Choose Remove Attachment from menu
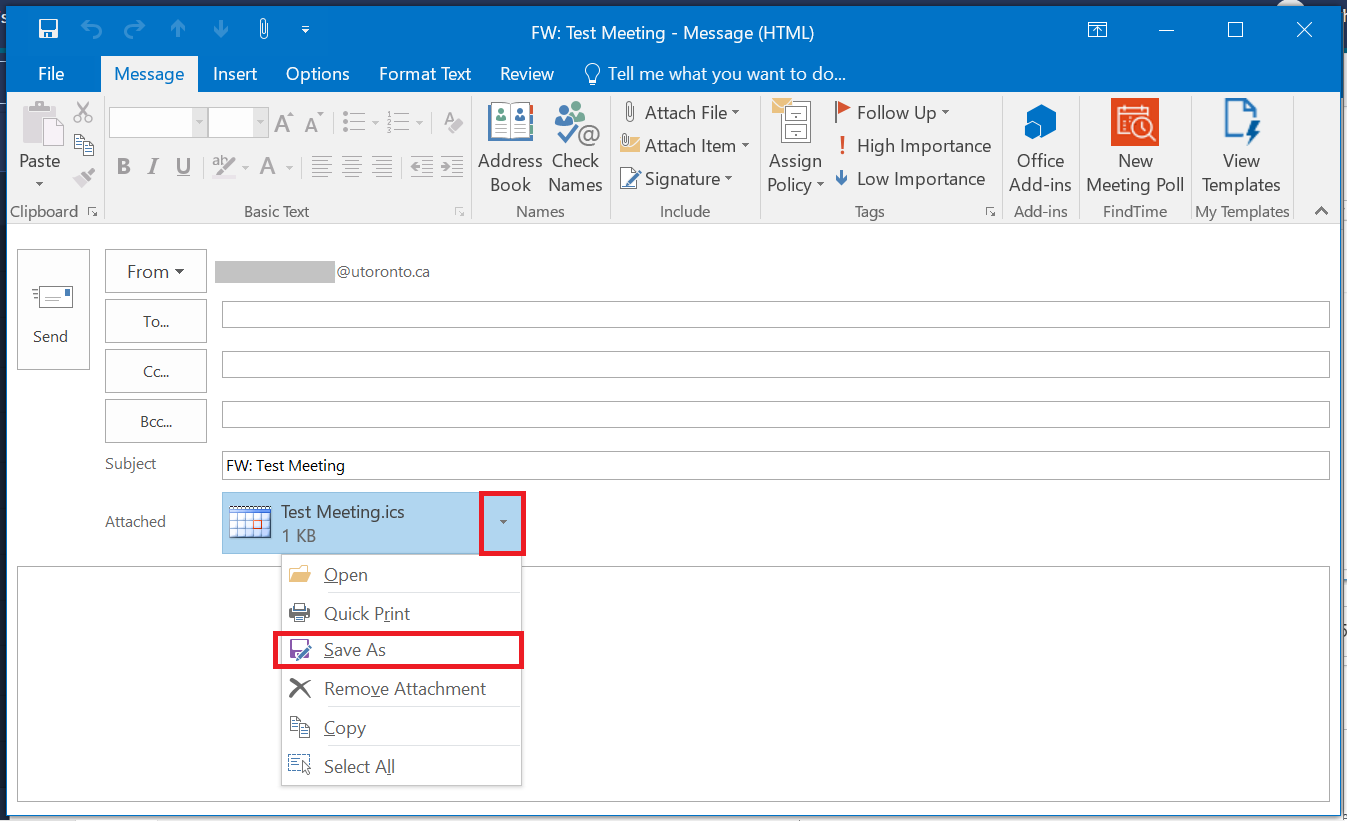This screenshot has height=821, width=1347. click(401, 689)
